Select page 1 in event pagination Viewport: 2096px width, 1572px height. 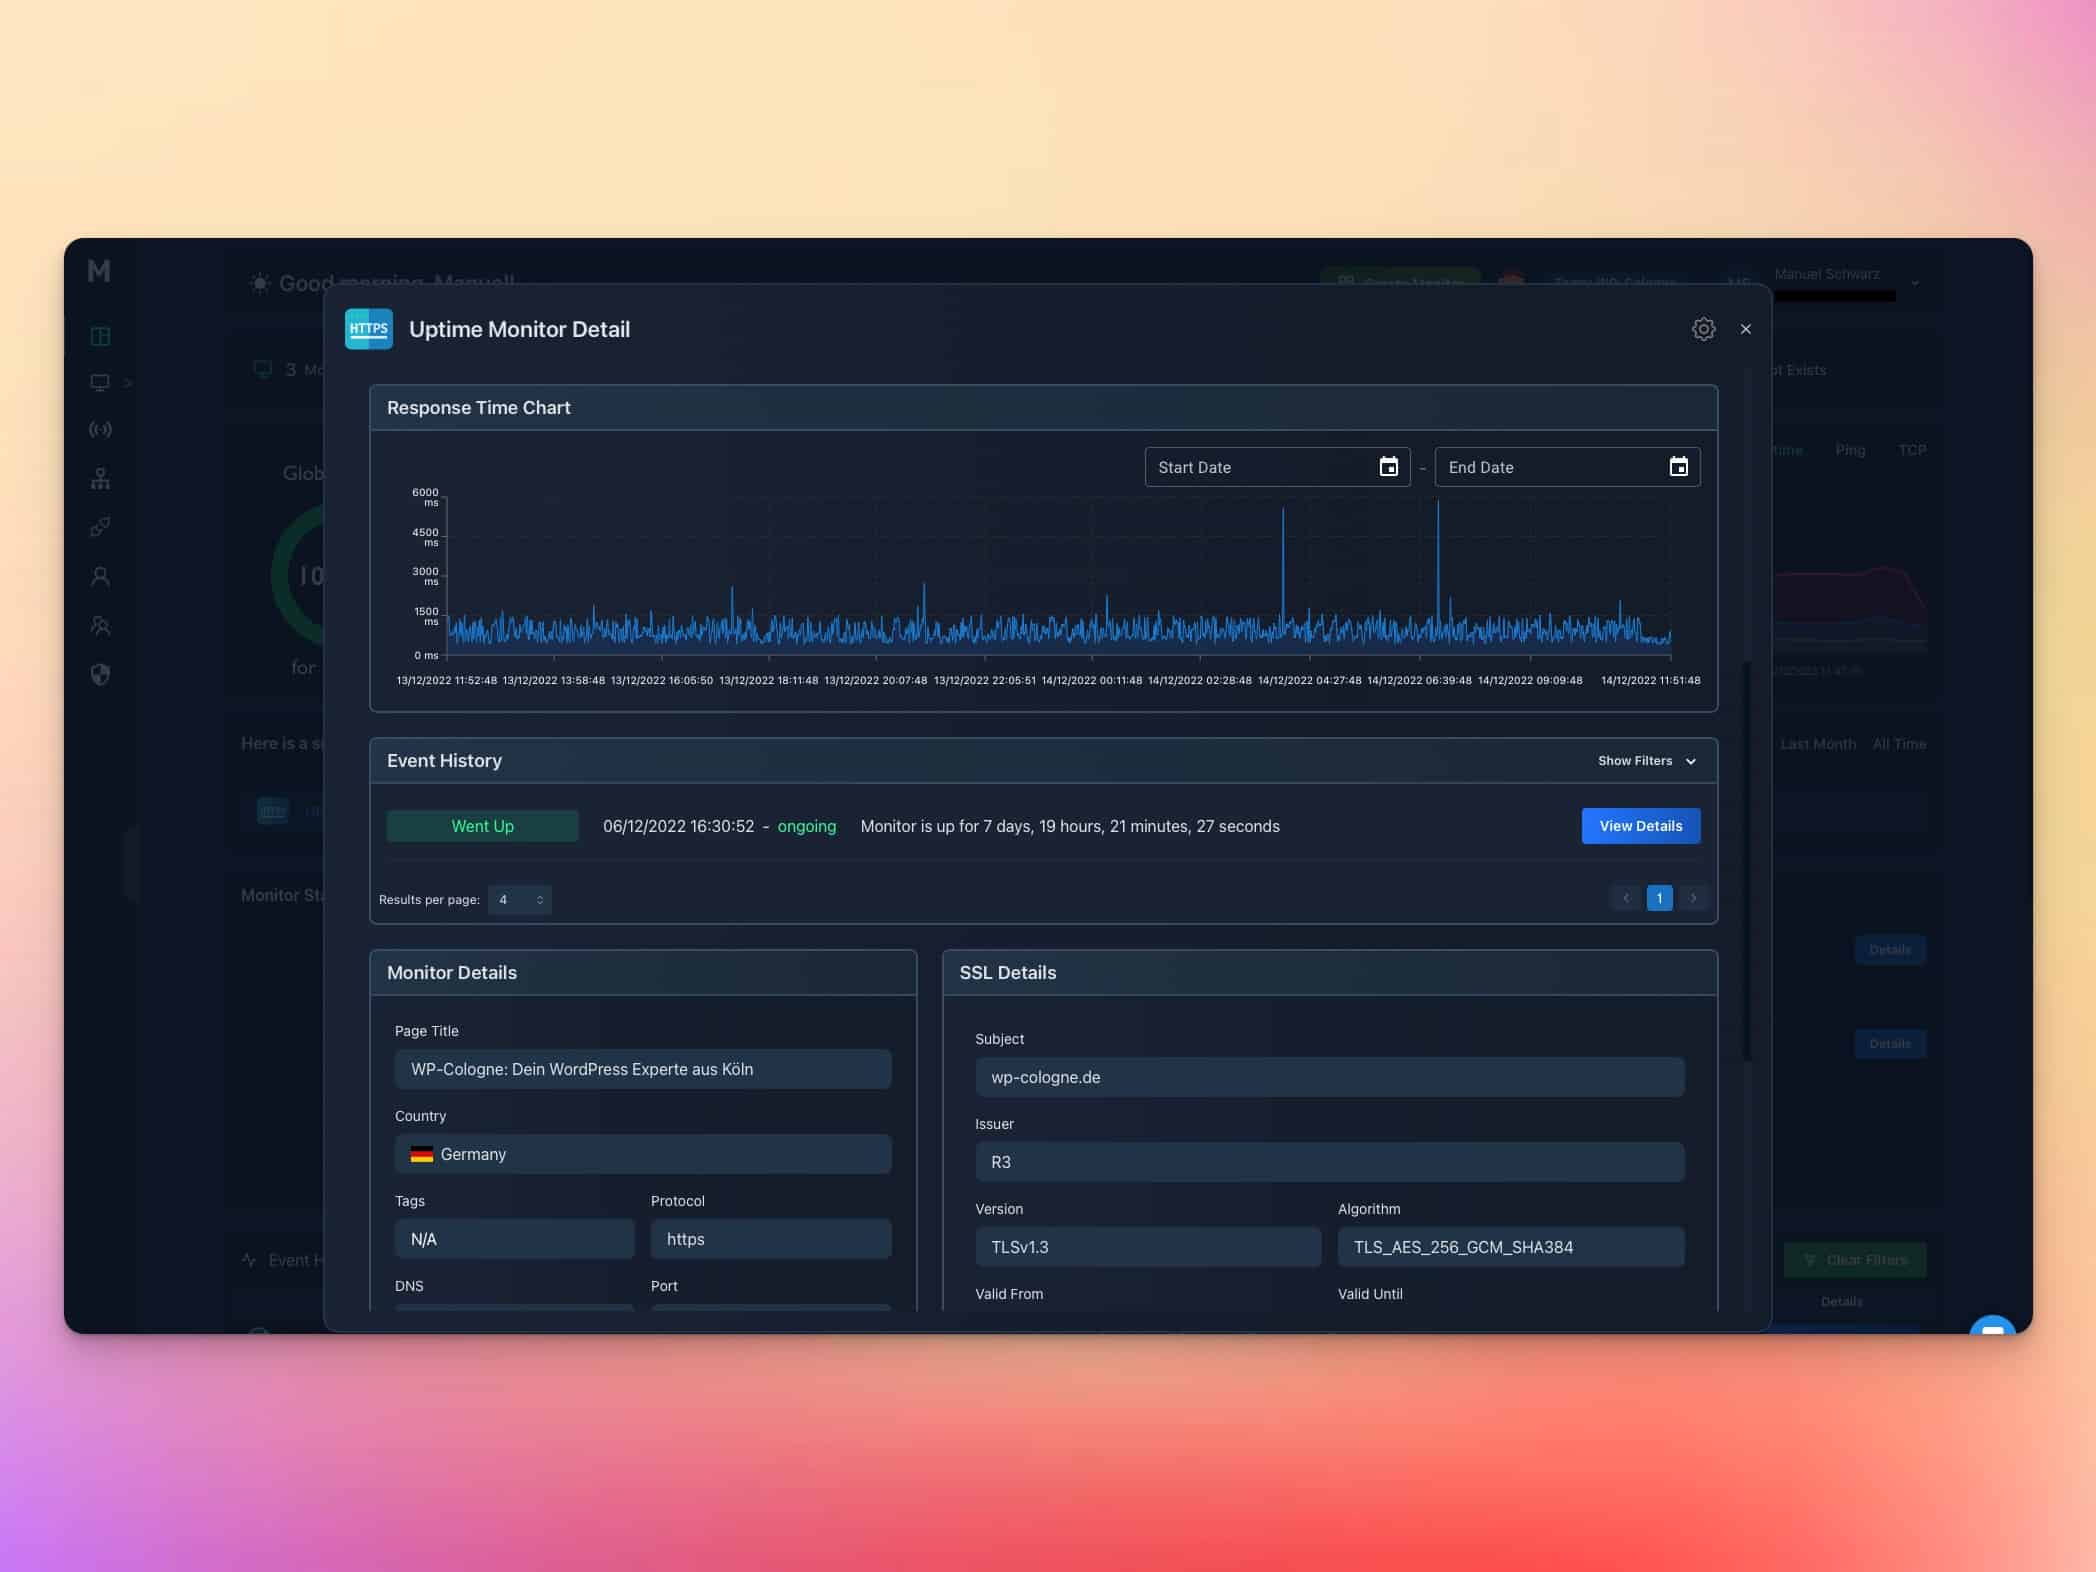(x=1659, y=898)
